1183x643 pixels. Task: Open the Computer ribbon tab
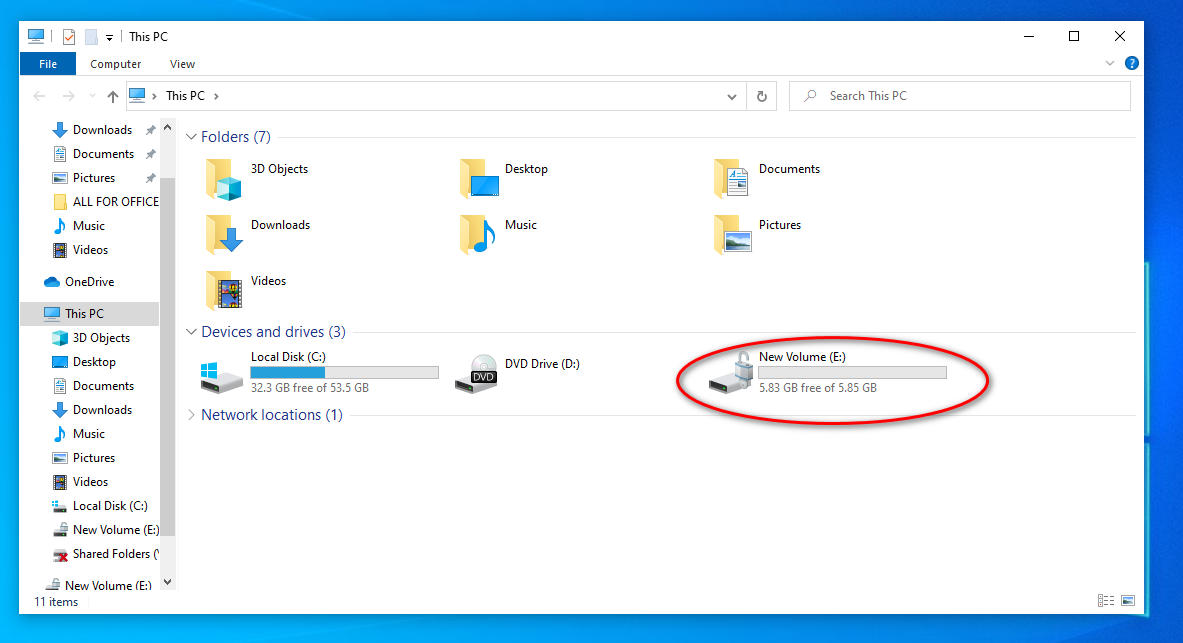(115, 64)
